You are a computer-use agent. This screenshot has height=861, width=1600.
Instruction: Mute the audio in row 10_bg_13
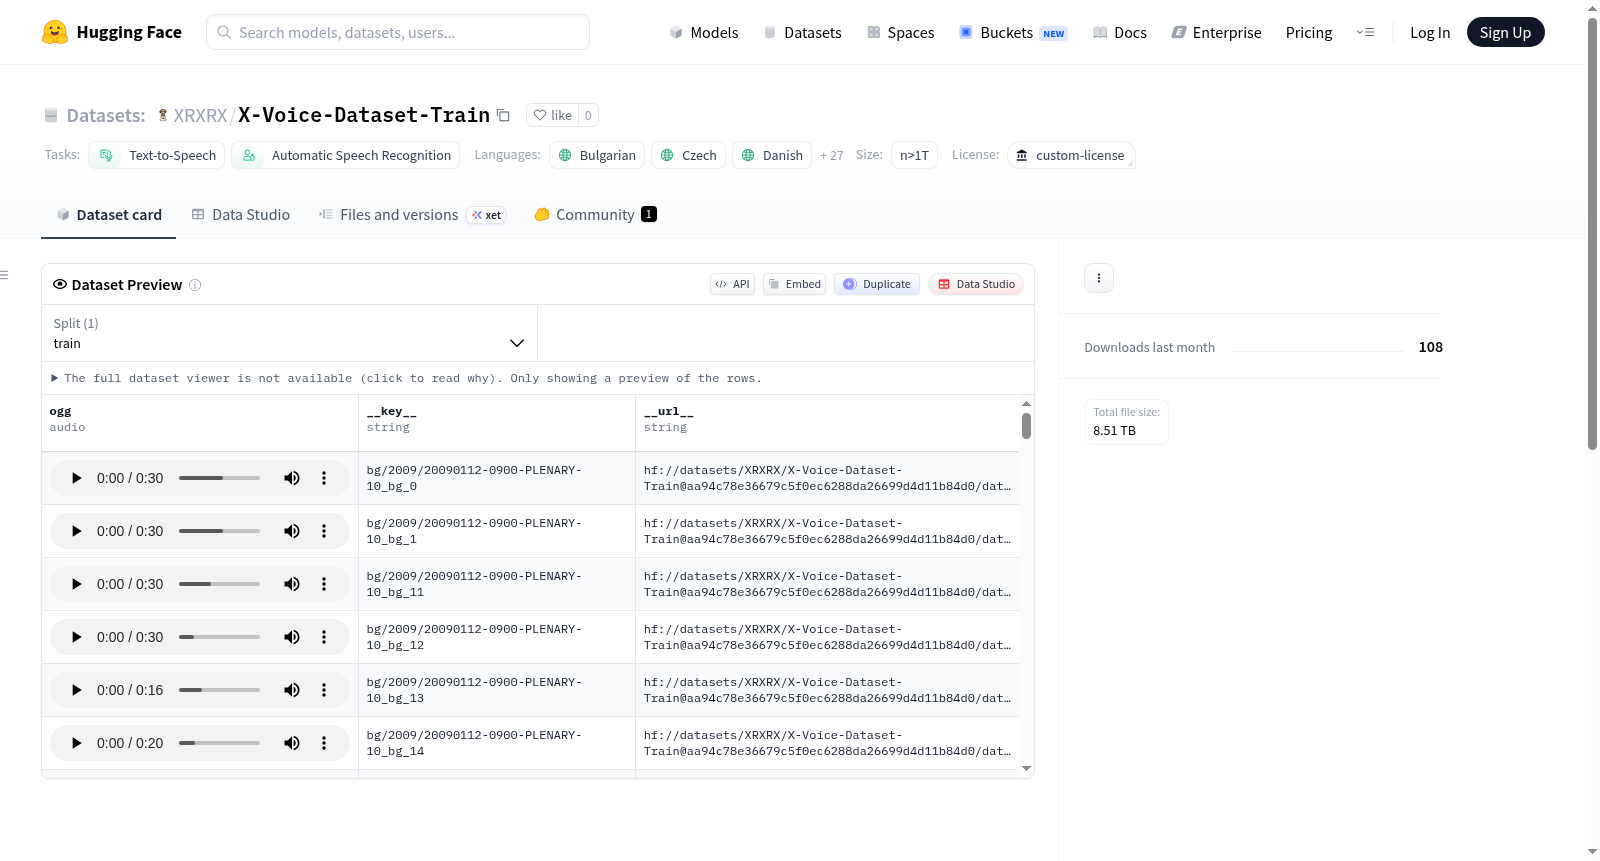pos(292,690)
